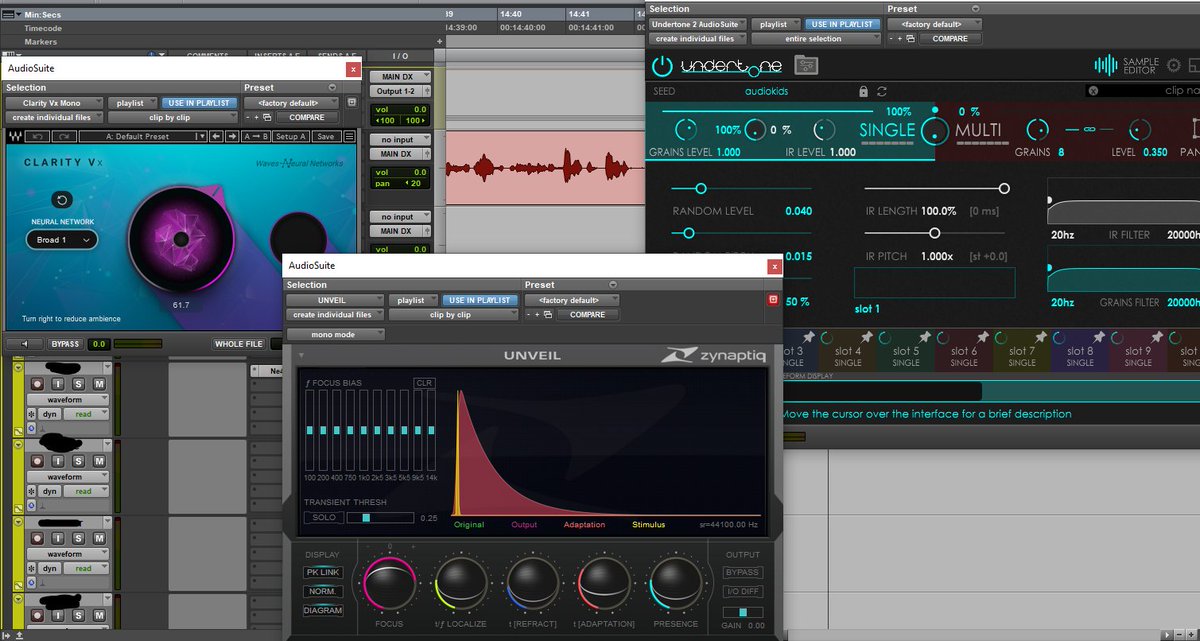Click the Unveil FOCUS knob

390,584
